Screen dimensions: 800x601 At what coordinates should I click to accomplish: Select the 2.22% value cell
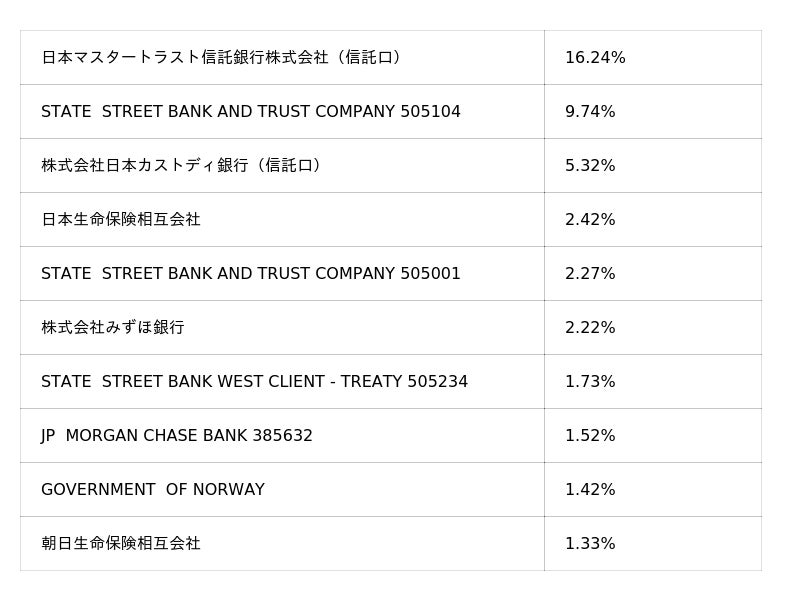click(590, 328)
